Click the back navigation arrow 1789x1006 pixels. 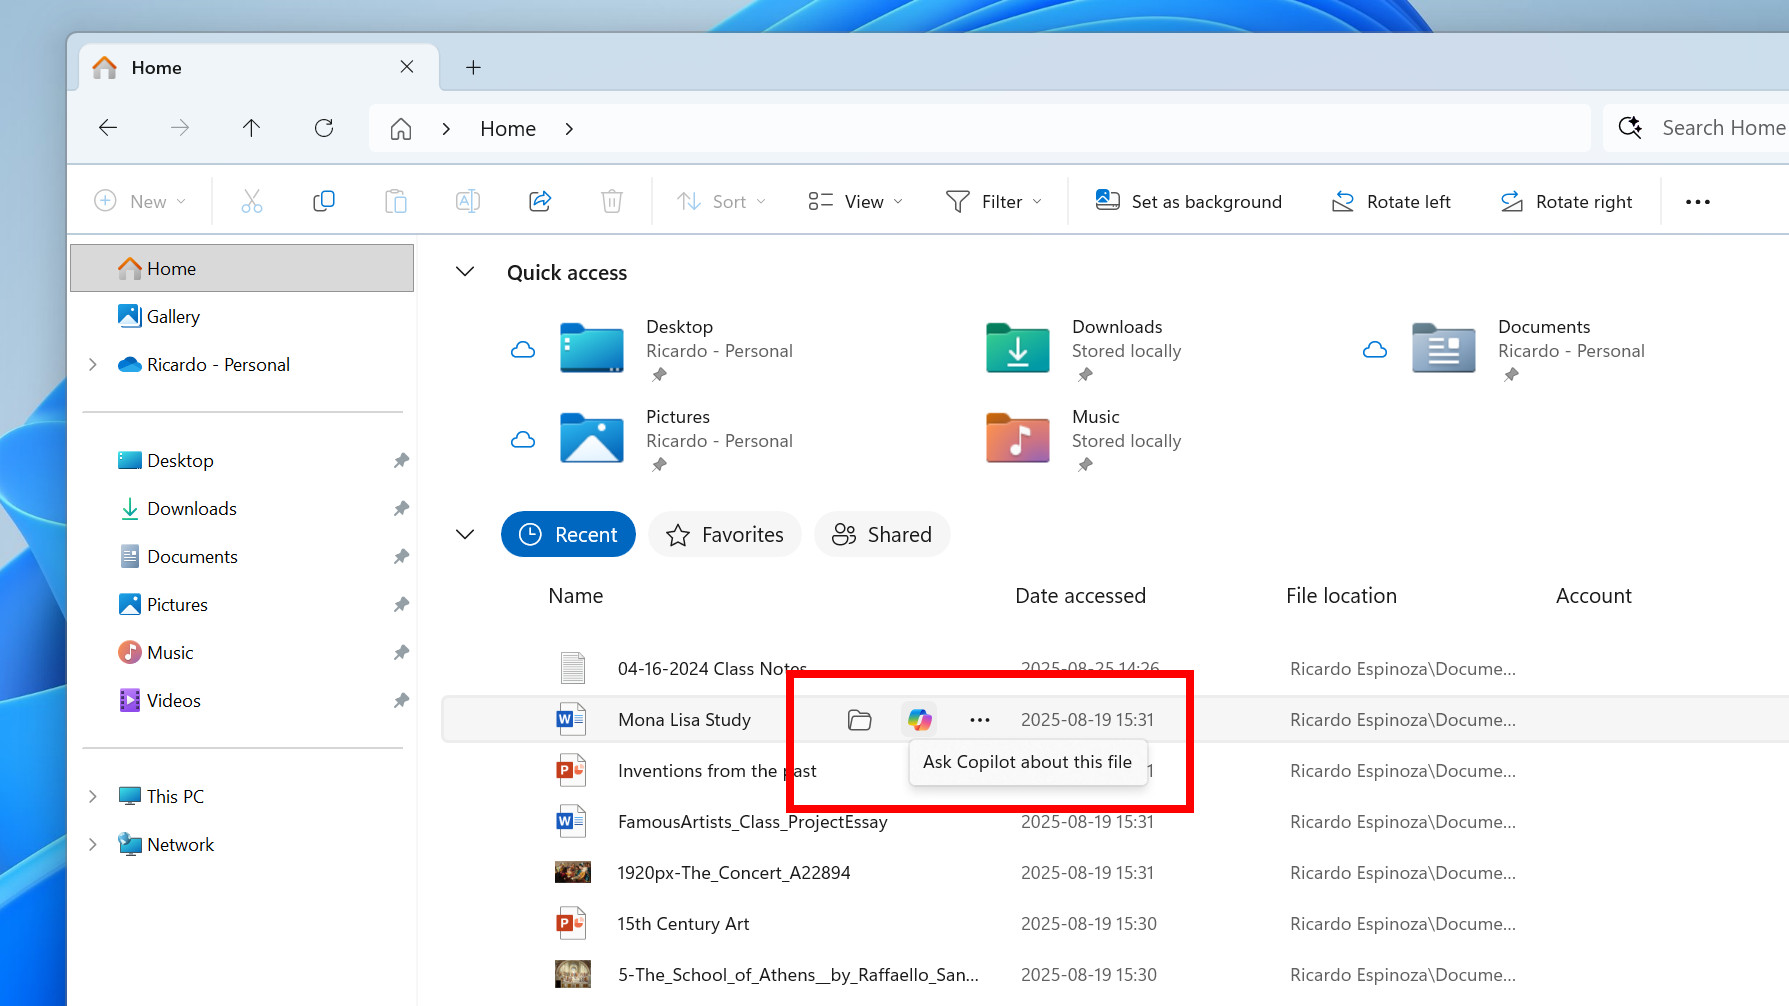click(x=108, y=128)
